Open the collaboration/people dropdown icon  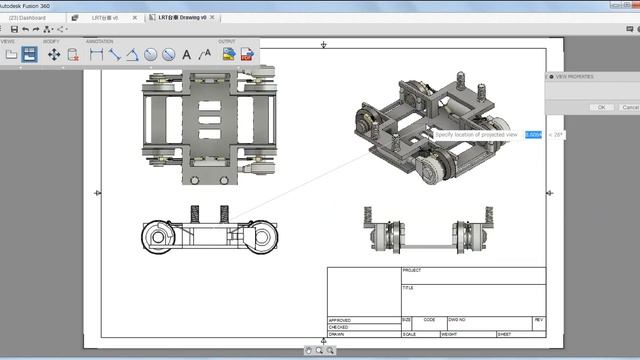click(48, 29)
